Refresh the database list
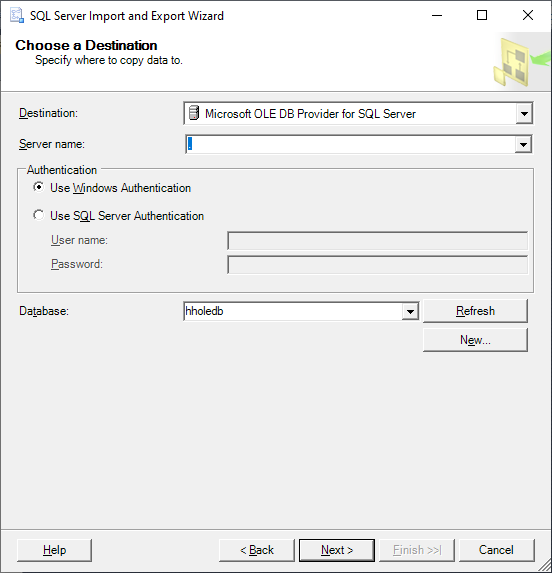Screen dimensions: 552x573 pos(475,311)
